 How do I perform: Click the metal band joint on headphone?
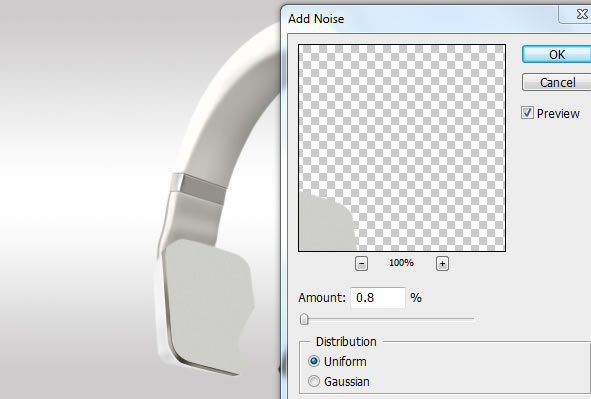pos(199,188)
